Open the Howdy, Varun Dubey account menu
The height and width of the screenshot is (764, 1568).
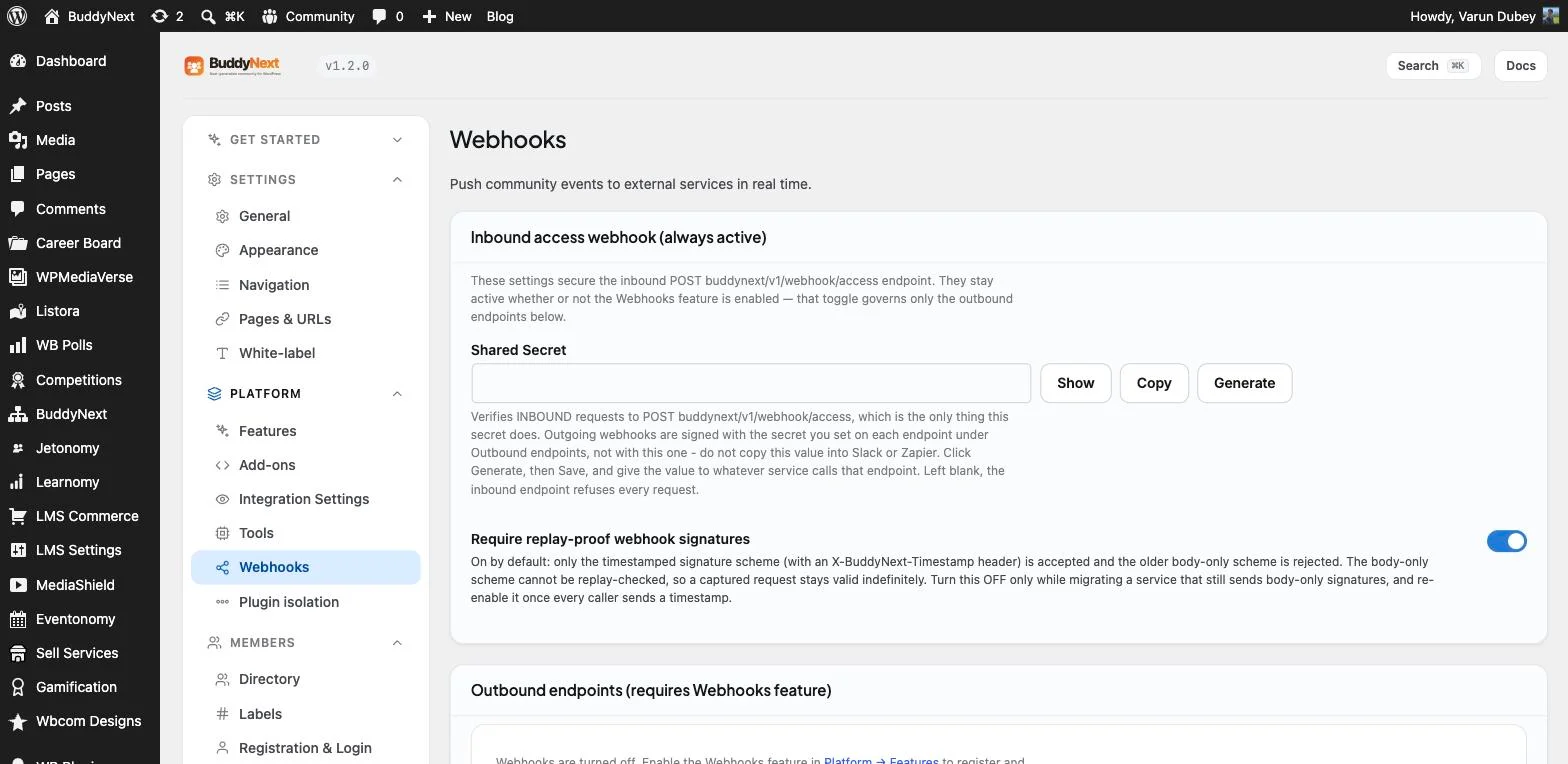1484,16
